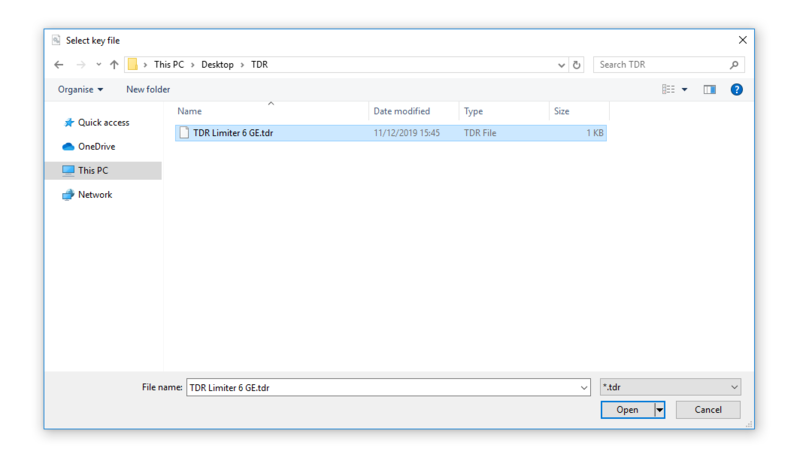The width and height of the screenshot is (800, 476).
Task: Toggle the preview pane
Action: [710, 90]
